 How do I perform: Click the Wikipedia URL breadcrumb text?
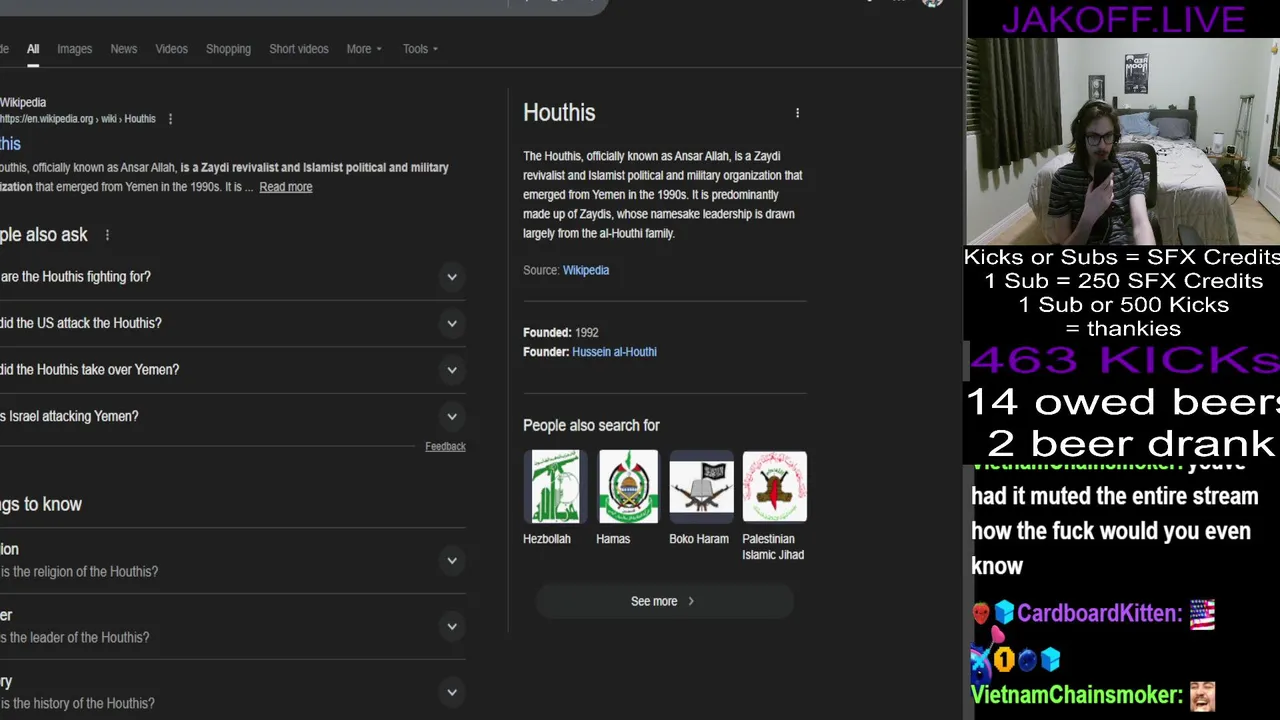[78, 119]
